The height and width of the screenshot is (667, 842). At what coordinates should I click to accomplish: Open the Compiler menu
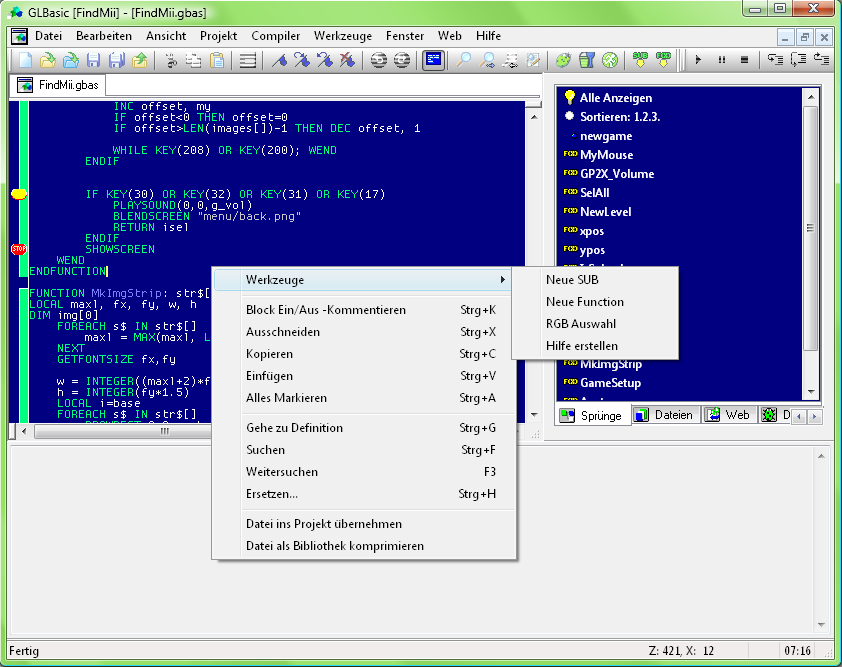(x=275, y=35)
